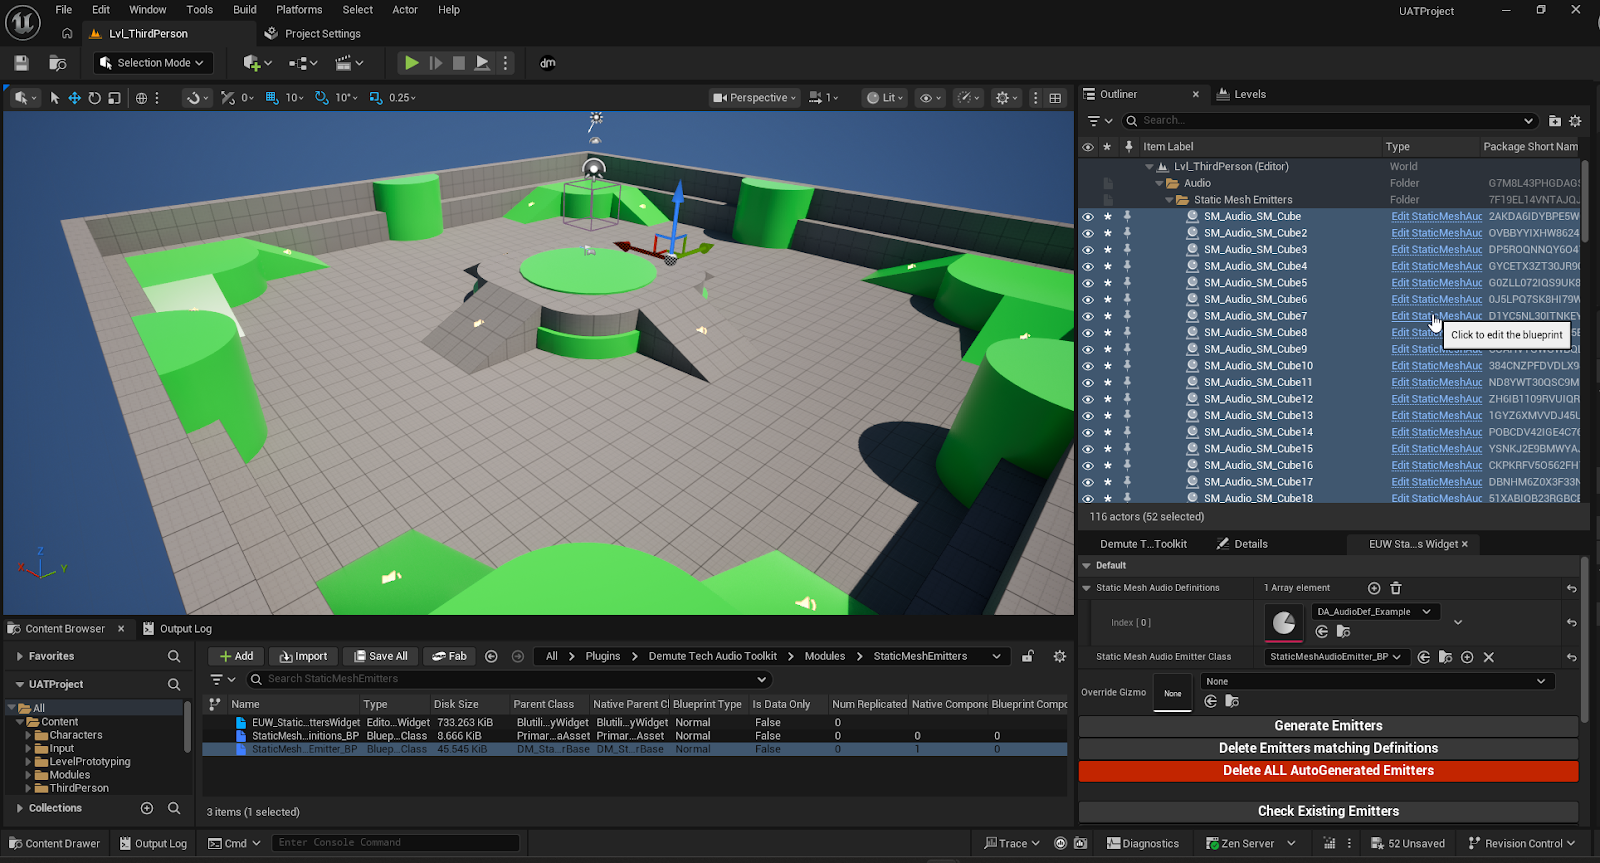Select the Scale gizmo tool

pos(114,98)
